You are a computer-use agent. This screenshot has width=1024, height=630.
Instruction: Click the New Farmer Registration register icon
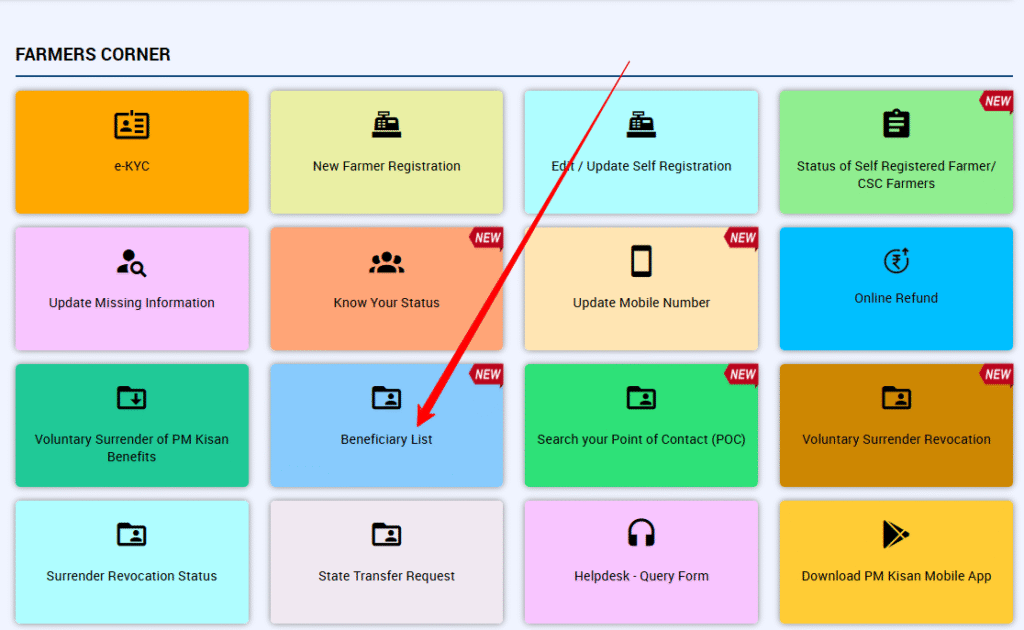386,125
